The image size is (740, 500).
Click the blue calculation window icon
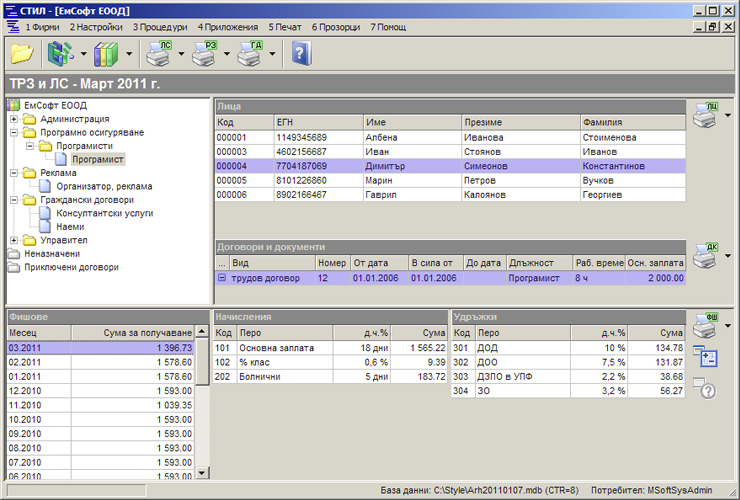[x=705, y=356]
